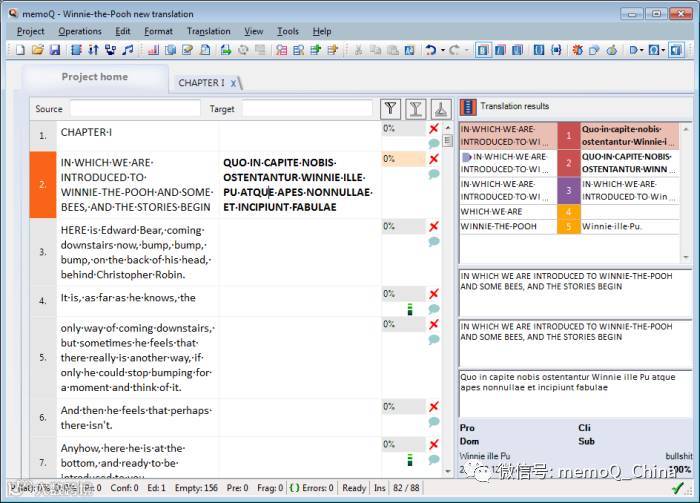Open comment bubble for segment 2
This screenshot has width=700, height=503.
tap(433, 174)
